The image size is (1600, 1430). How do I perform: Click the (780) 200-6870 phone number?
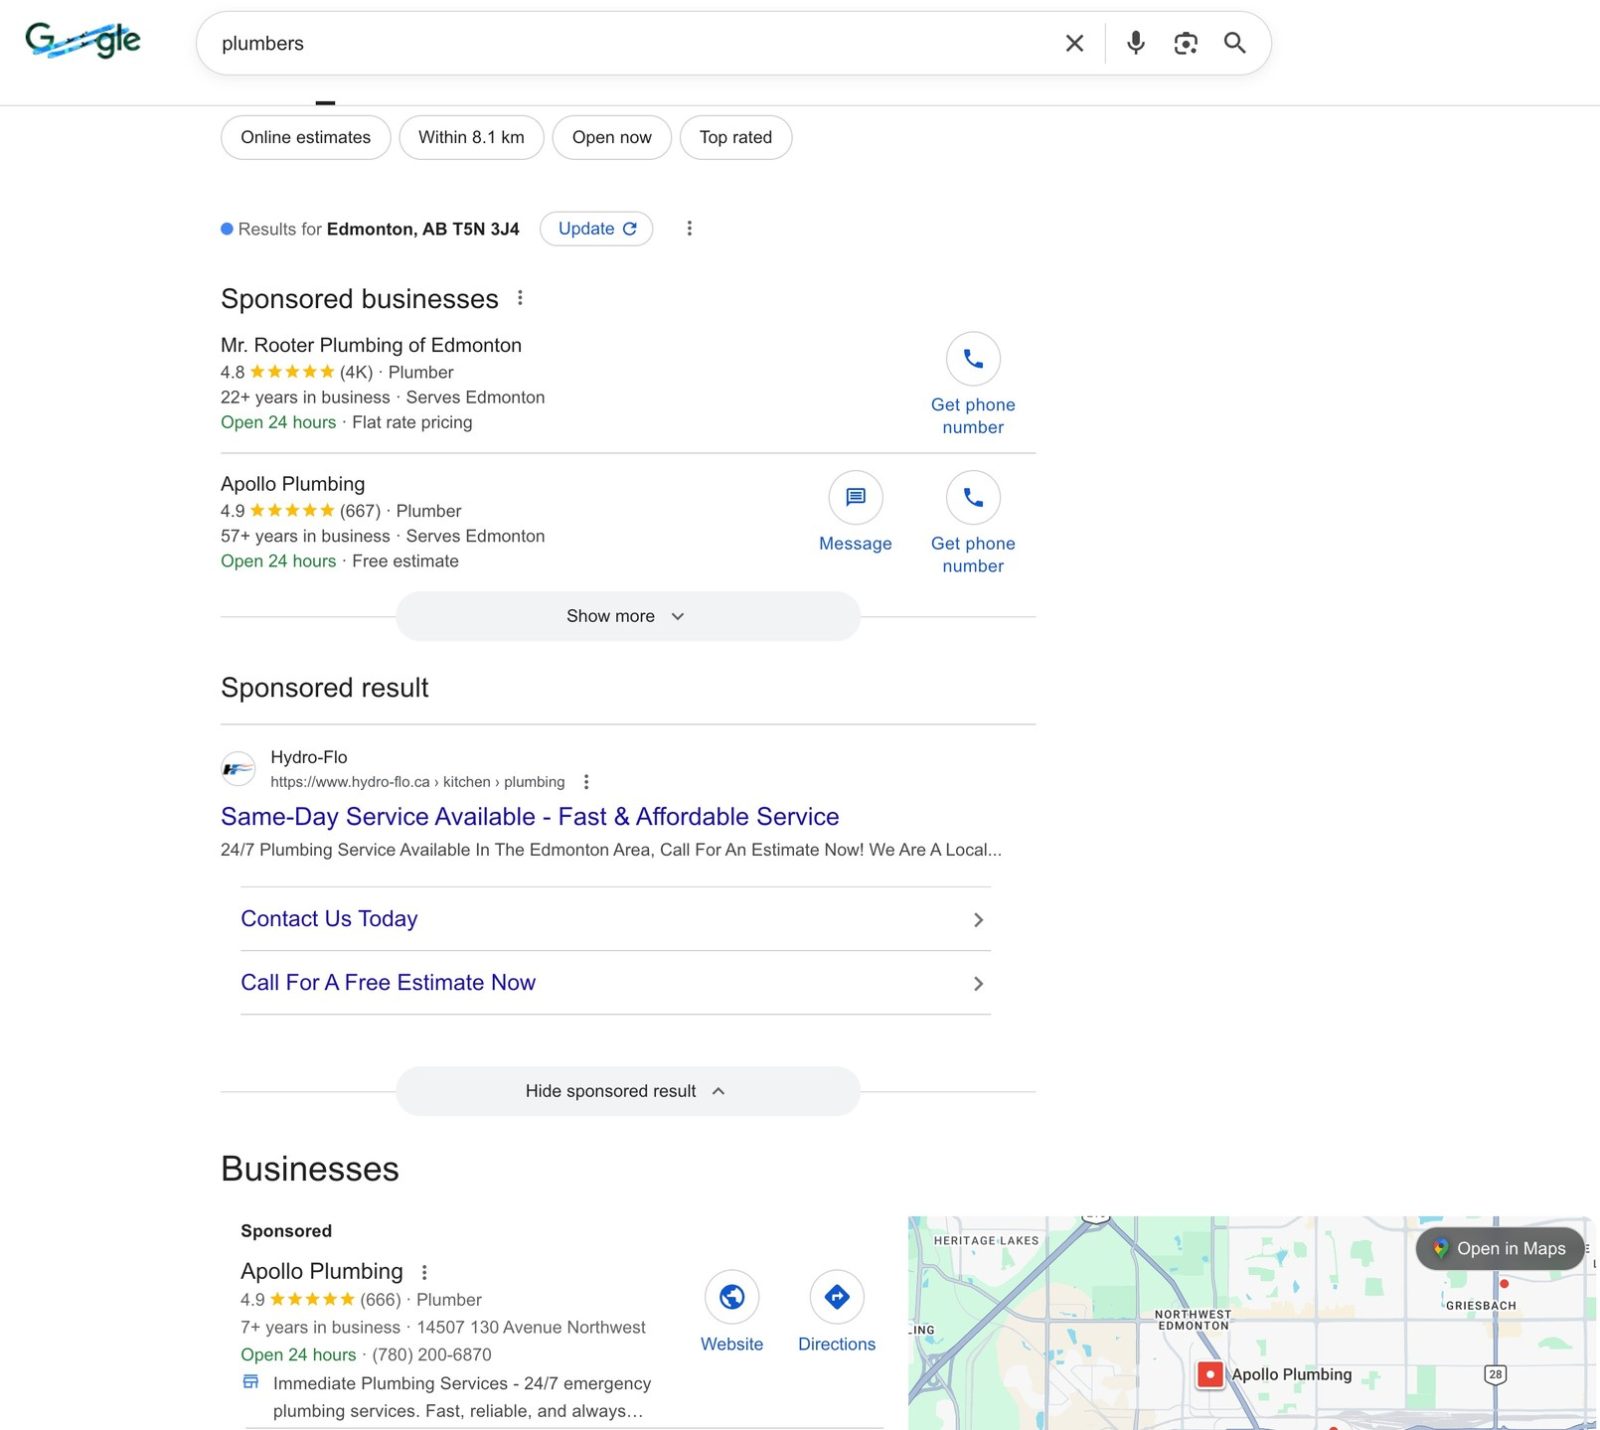click(432, 1355)
